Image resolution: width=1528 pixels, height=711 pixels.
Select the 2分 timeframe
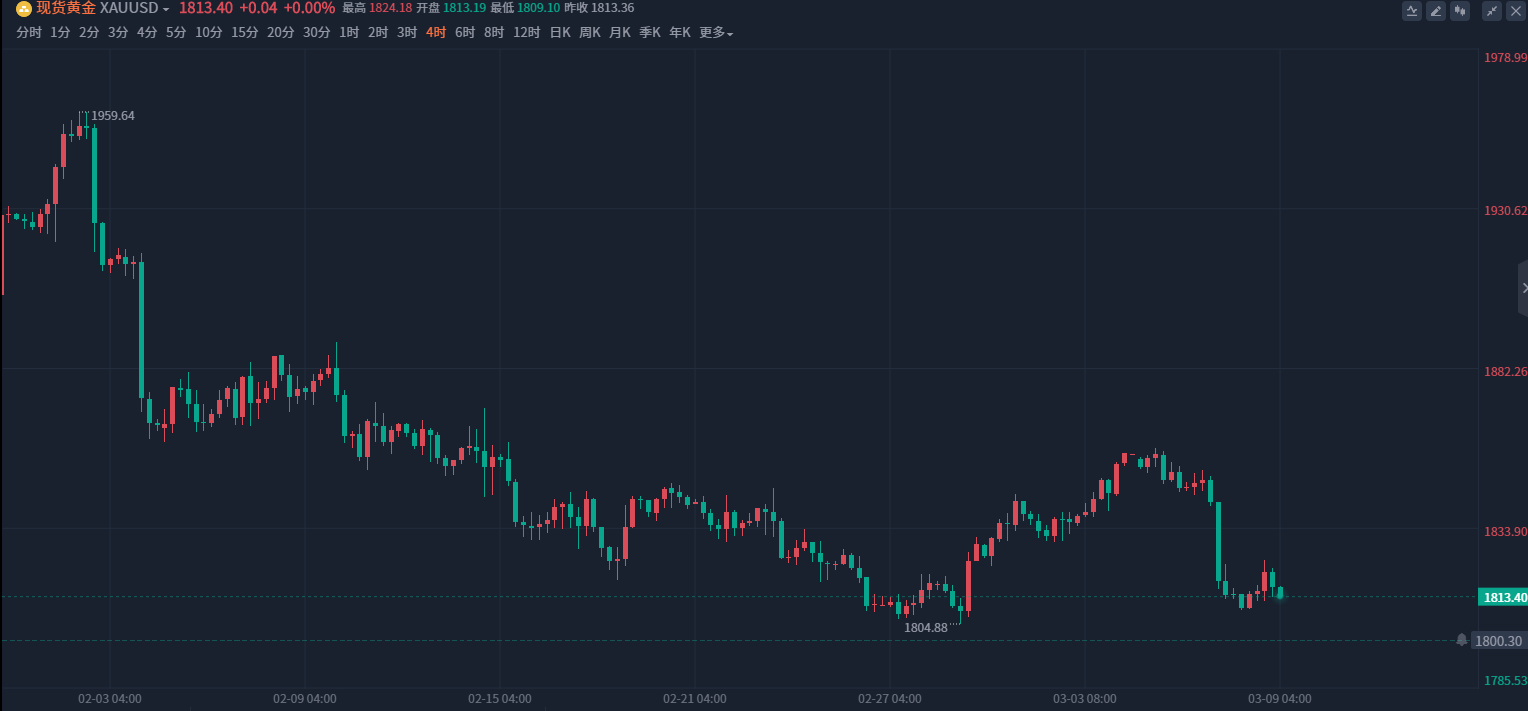(x=89, y=32)
